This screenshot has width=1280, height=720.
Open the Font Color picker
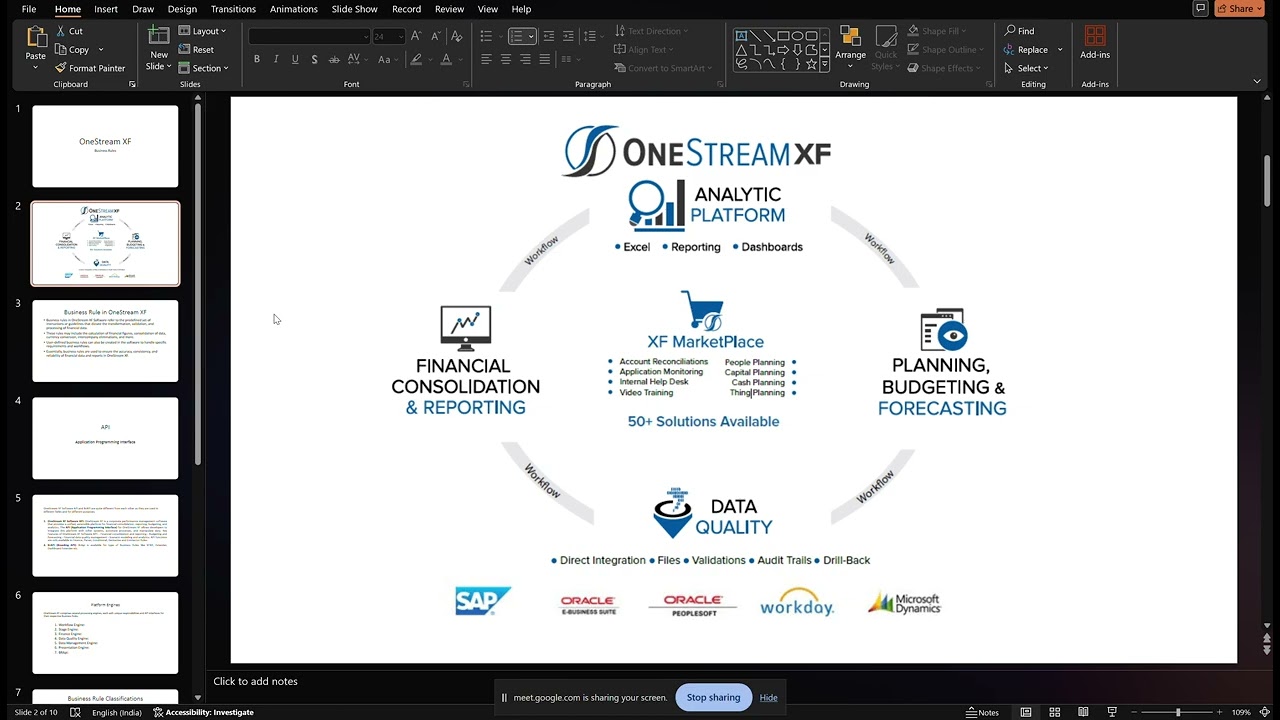pyautogui.click(x=446, y=59)
